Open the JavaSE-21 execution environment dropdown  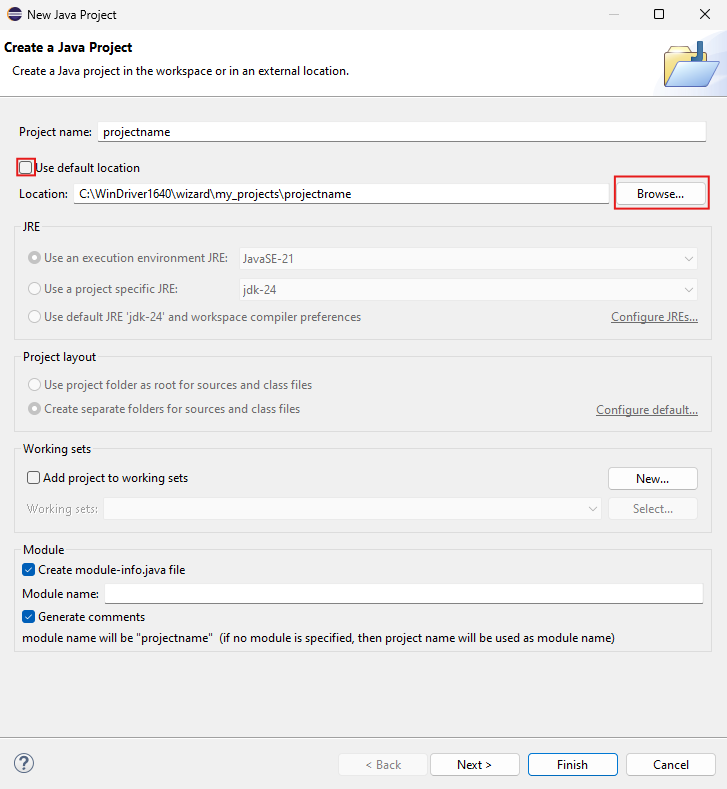coord(468,259)
